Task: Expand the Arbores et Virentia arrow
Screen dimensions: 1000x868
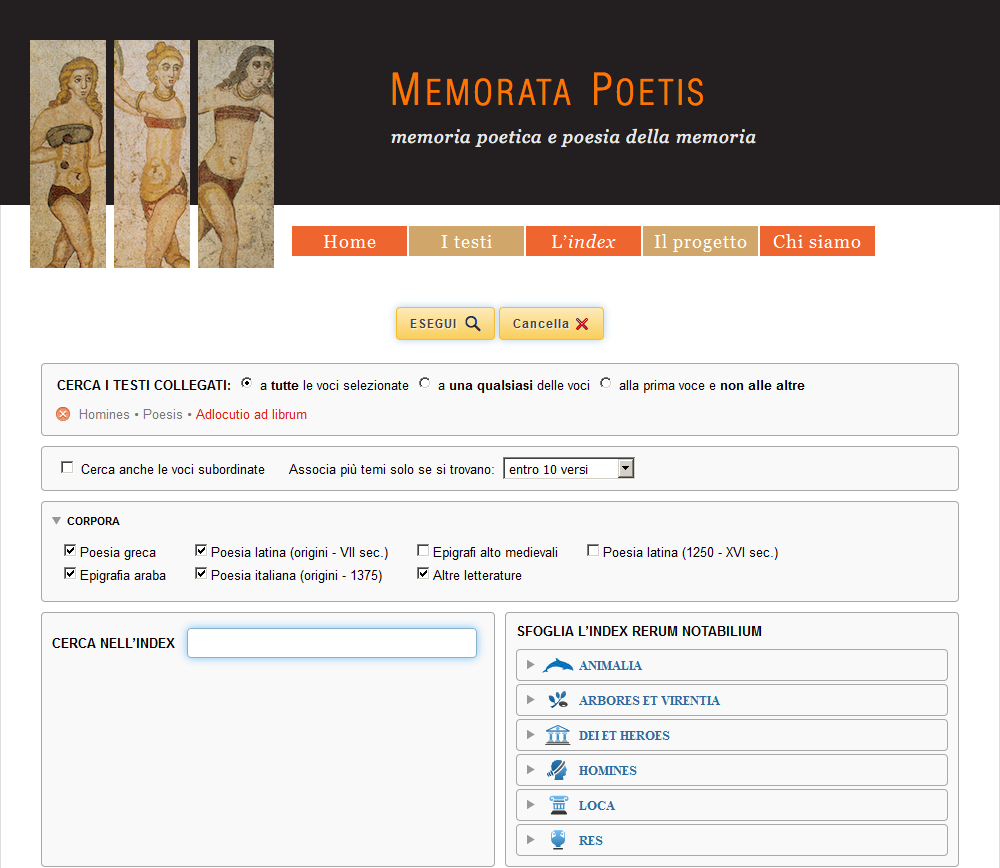Action: click(530, 700)
